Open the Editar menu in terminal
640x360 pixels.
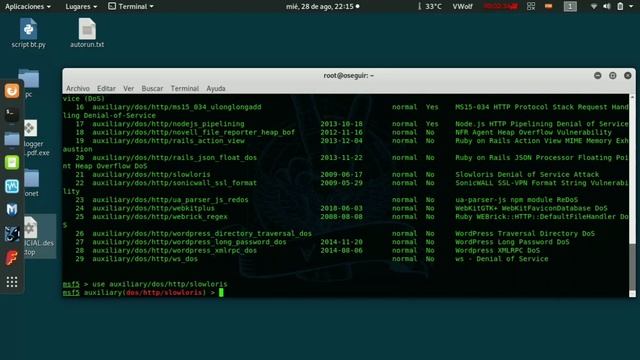point(106,89)
